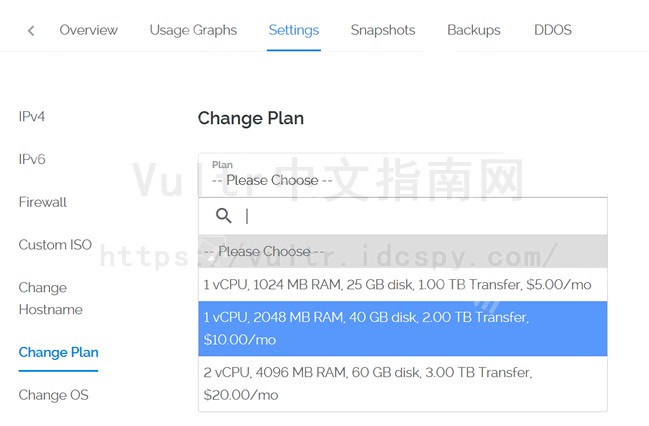Choose the '-- Please Choose --' placeholder option
649x426 pixels.
(x=403, y=251)
